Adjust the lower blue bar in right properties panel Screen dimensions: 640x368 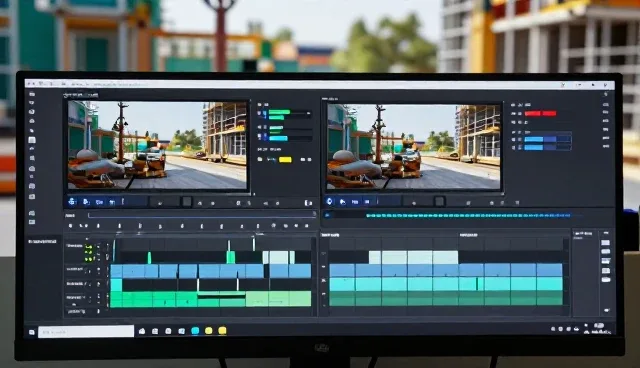[547, 148]
